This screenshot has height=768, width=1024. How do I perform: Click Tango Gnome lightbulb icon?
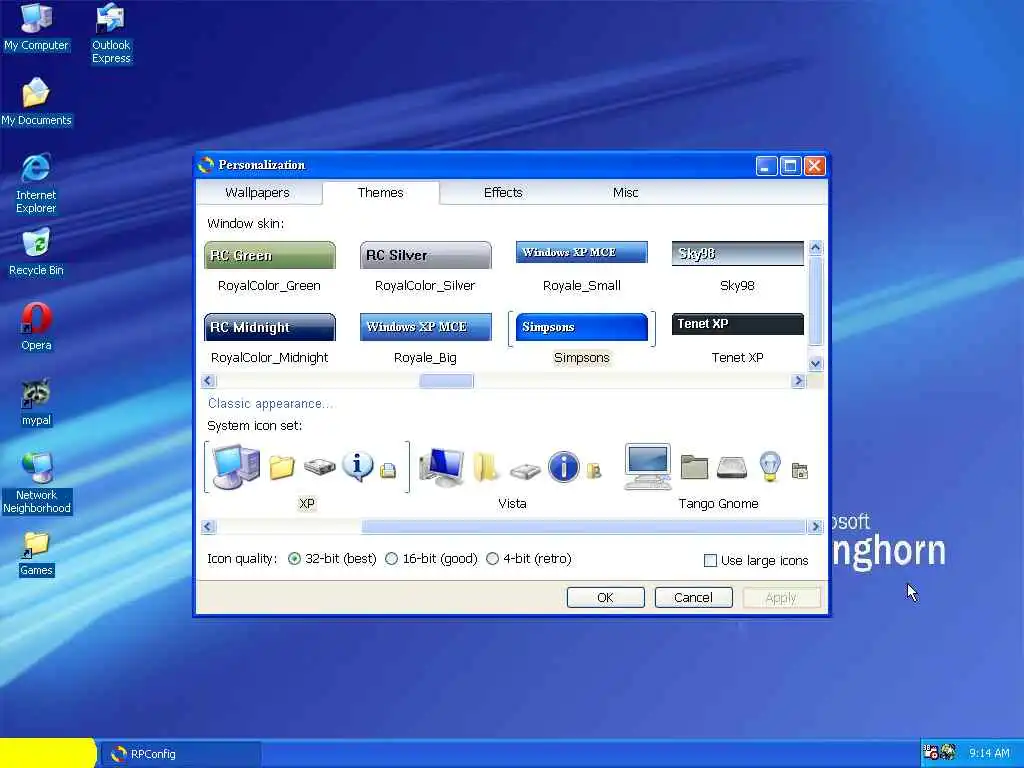coord(770,467)
